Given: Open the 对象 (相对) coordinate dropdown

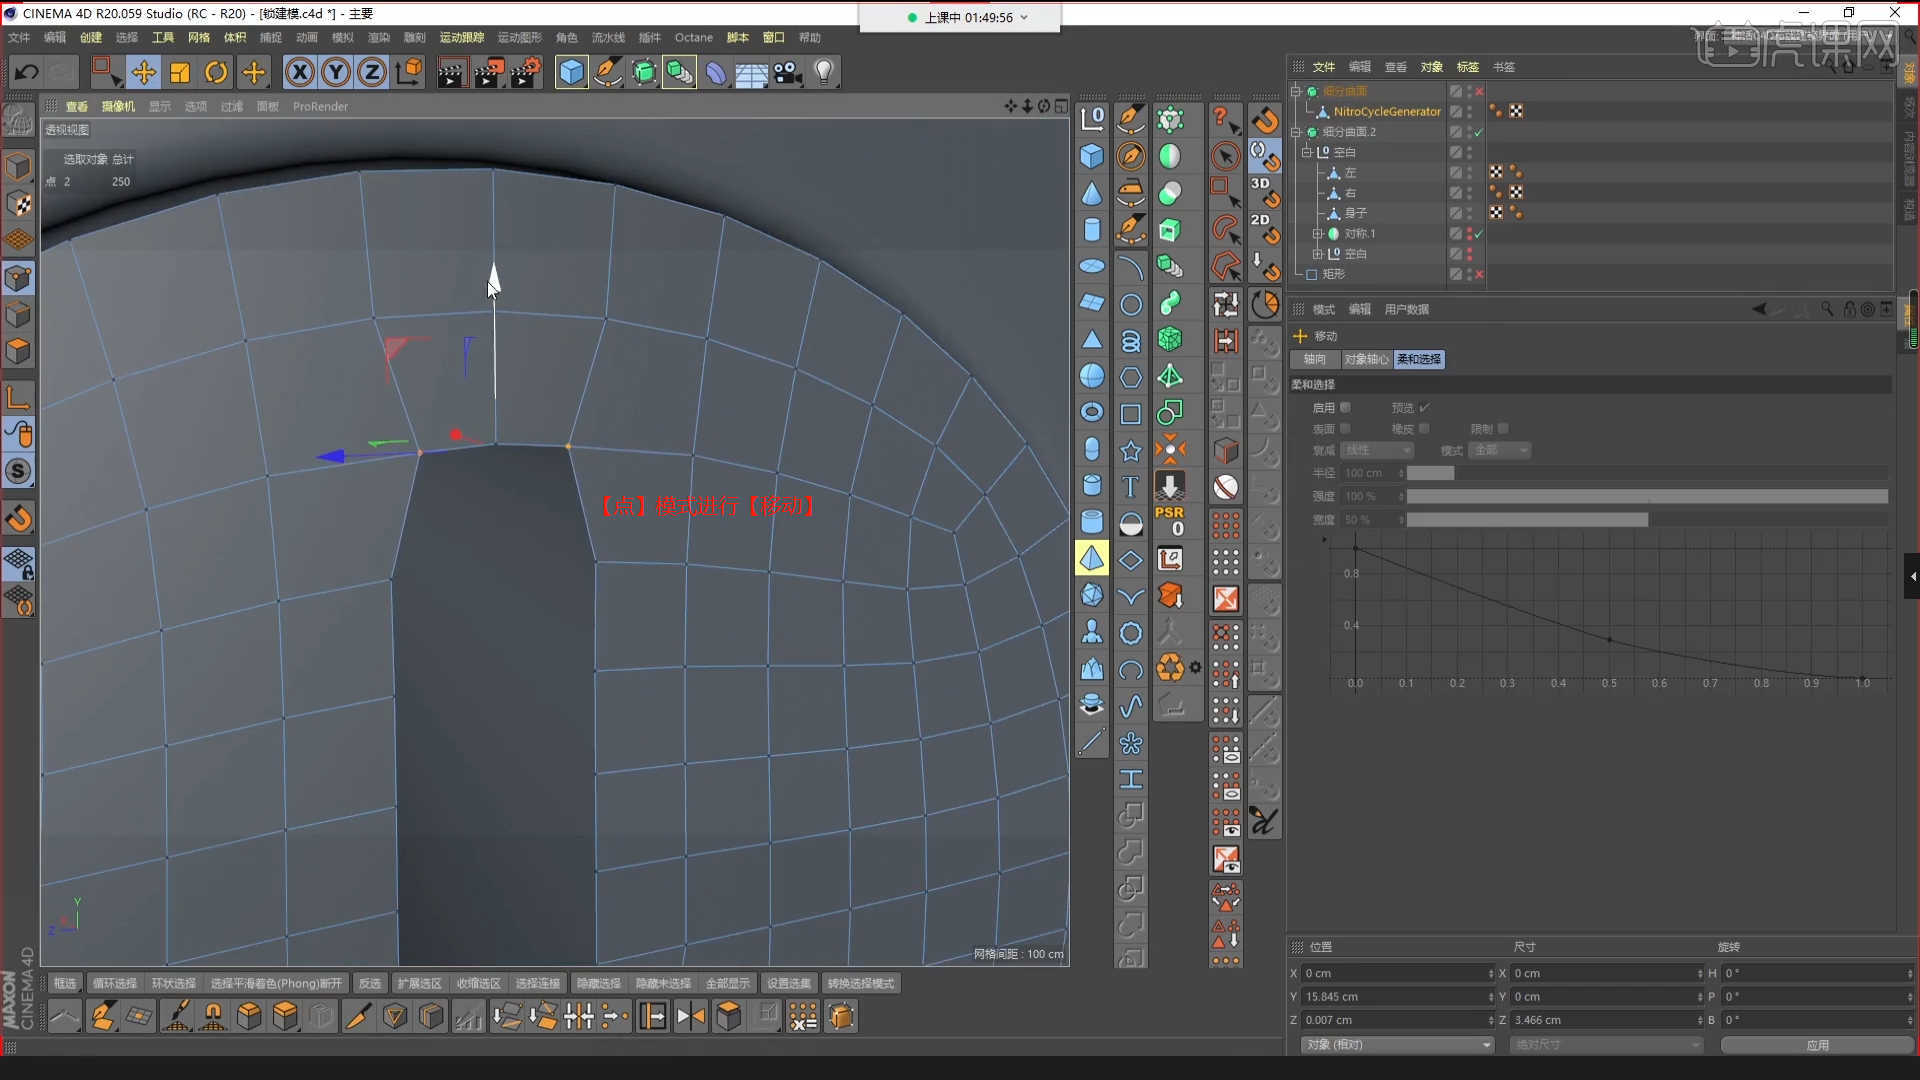Looking at the screenshot, I should (x=1398, y=1045).
